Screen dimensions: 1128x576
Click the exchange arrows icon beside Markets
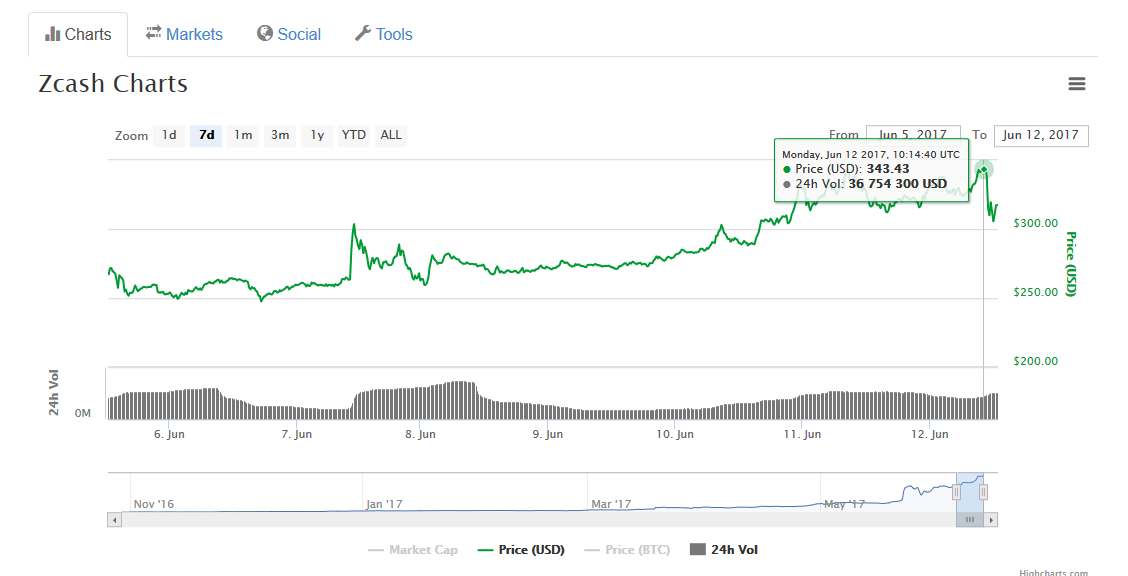[153, 33]
